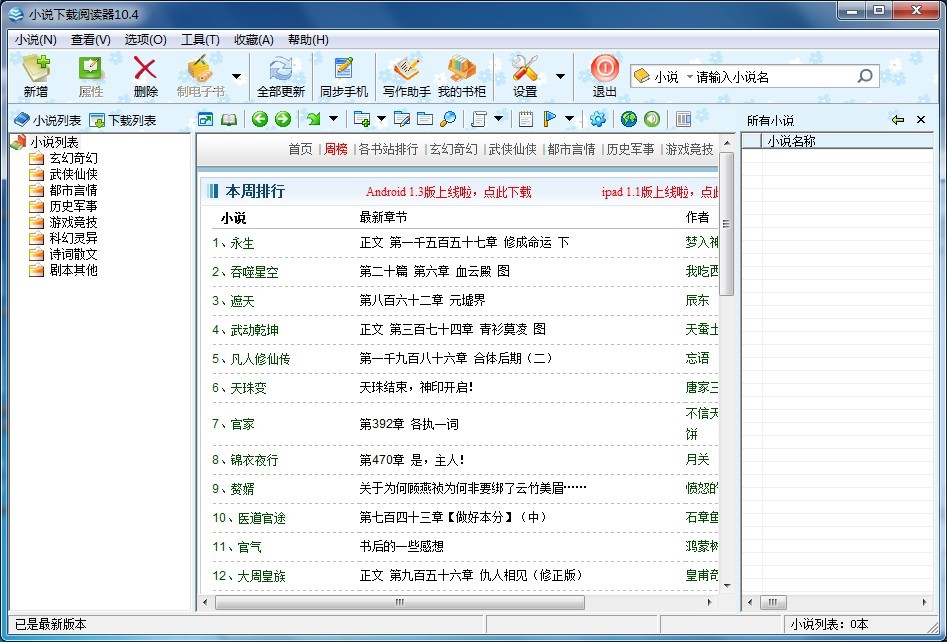947x642 pixels.
Task: Select 科幻灵异 category in tree
Action: click(x=73, y=238)
